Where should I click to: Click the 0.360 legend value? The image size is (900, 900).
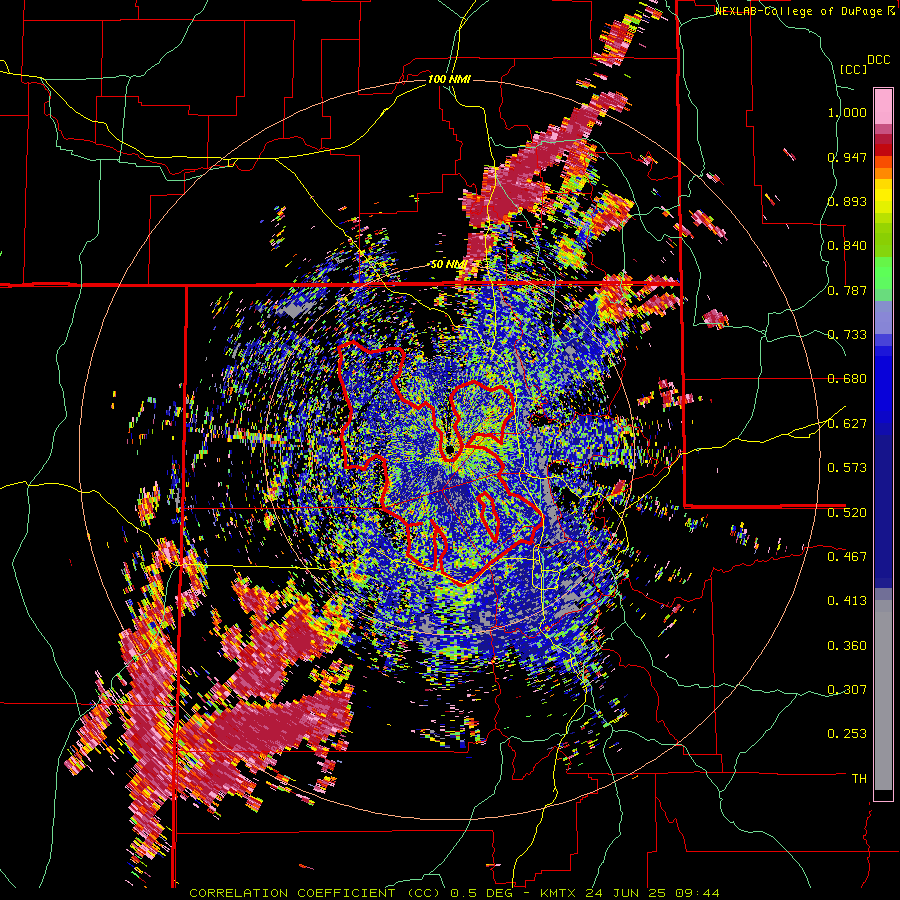(847, 646)
